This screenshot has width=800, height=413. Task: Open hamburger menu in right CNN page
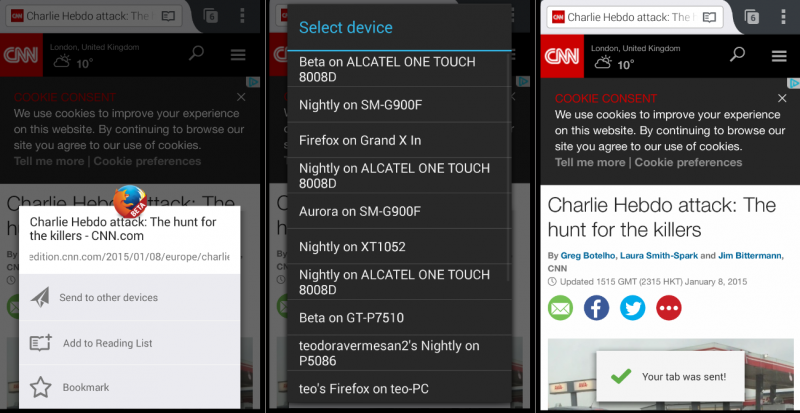pos(779,56)
